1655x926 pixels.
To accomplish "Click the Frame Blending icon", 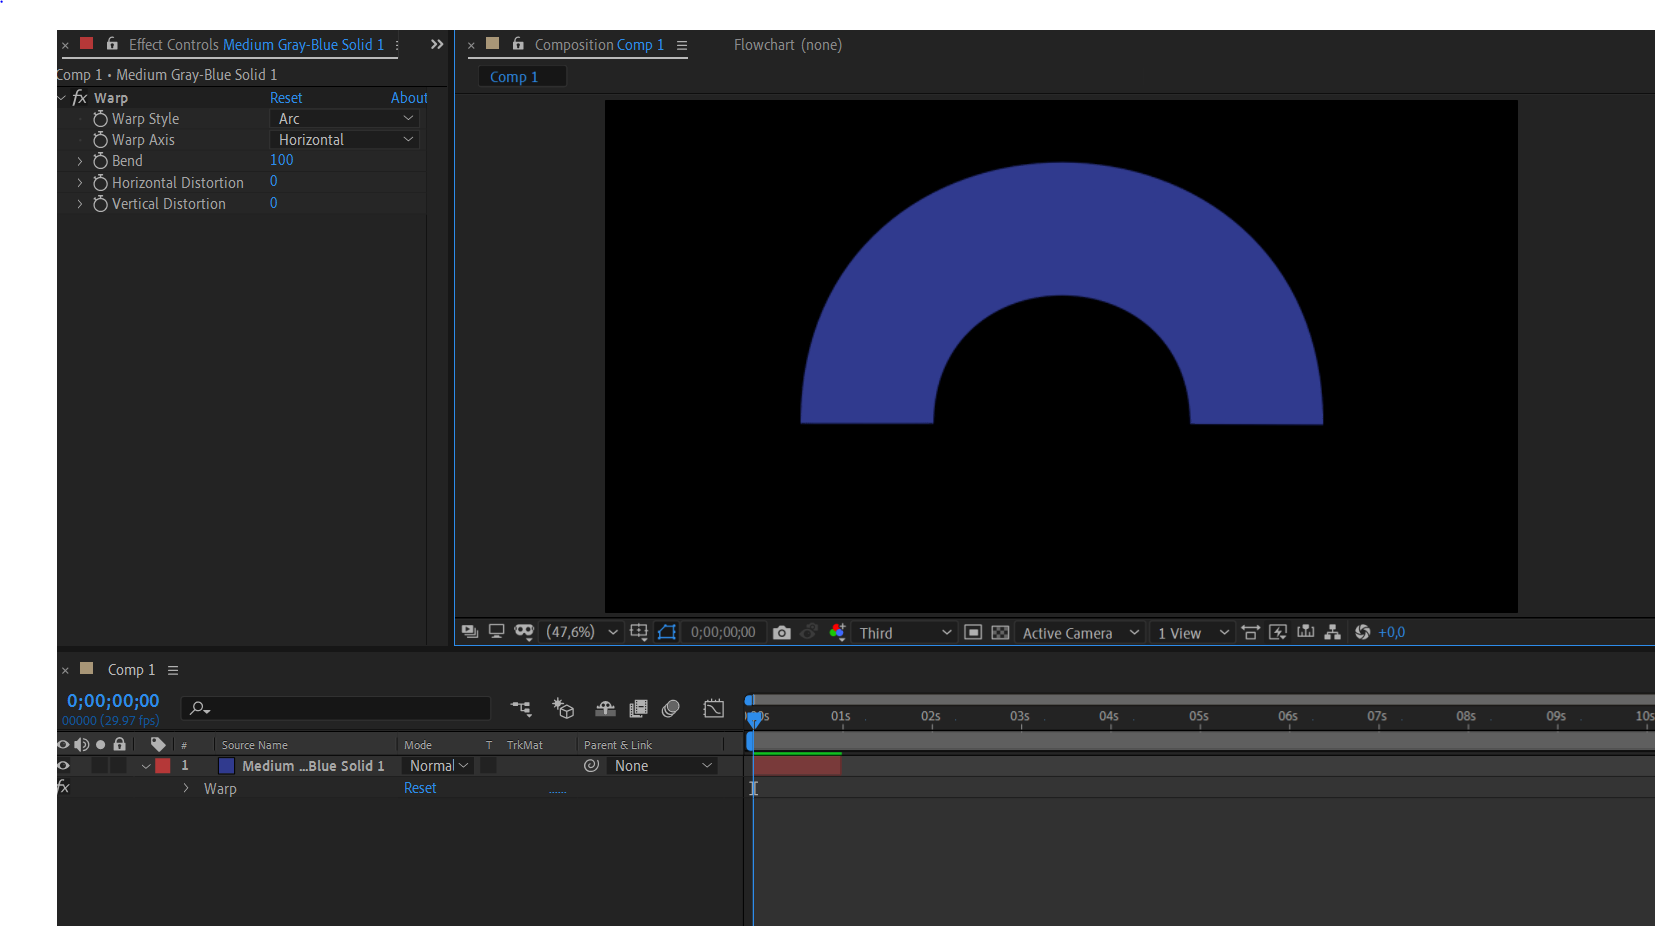I will coord(638,709).
